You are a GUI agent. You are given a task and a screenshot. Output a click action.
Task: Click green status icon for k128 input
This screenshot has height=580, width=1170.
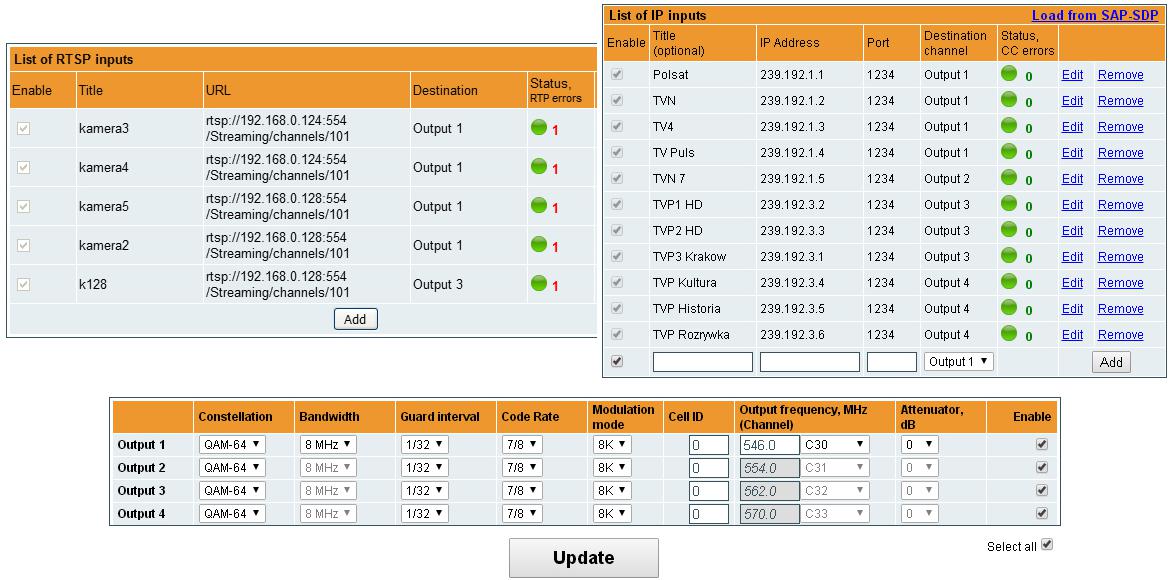539,283
